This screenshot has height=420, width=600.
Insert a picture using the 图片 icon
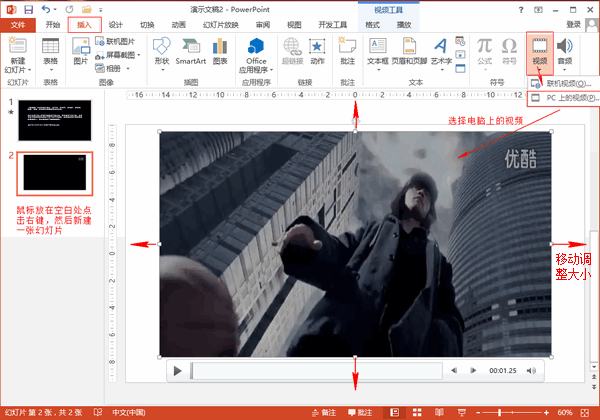[x=81, y=51]
